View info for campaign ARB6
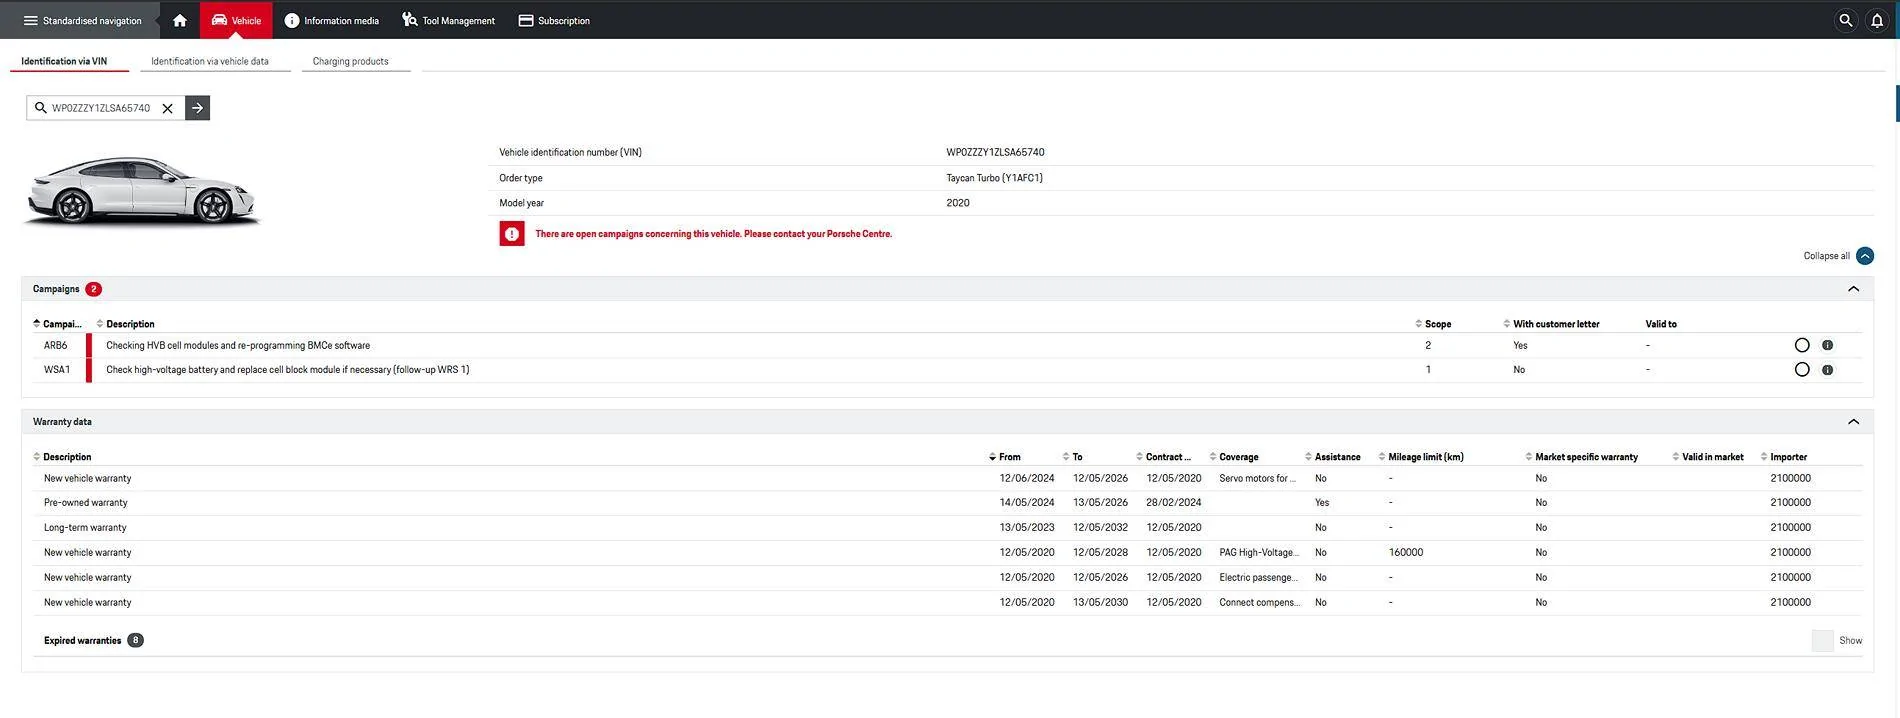Viewport: 1900px width, 718px height. click(1827, 345)
